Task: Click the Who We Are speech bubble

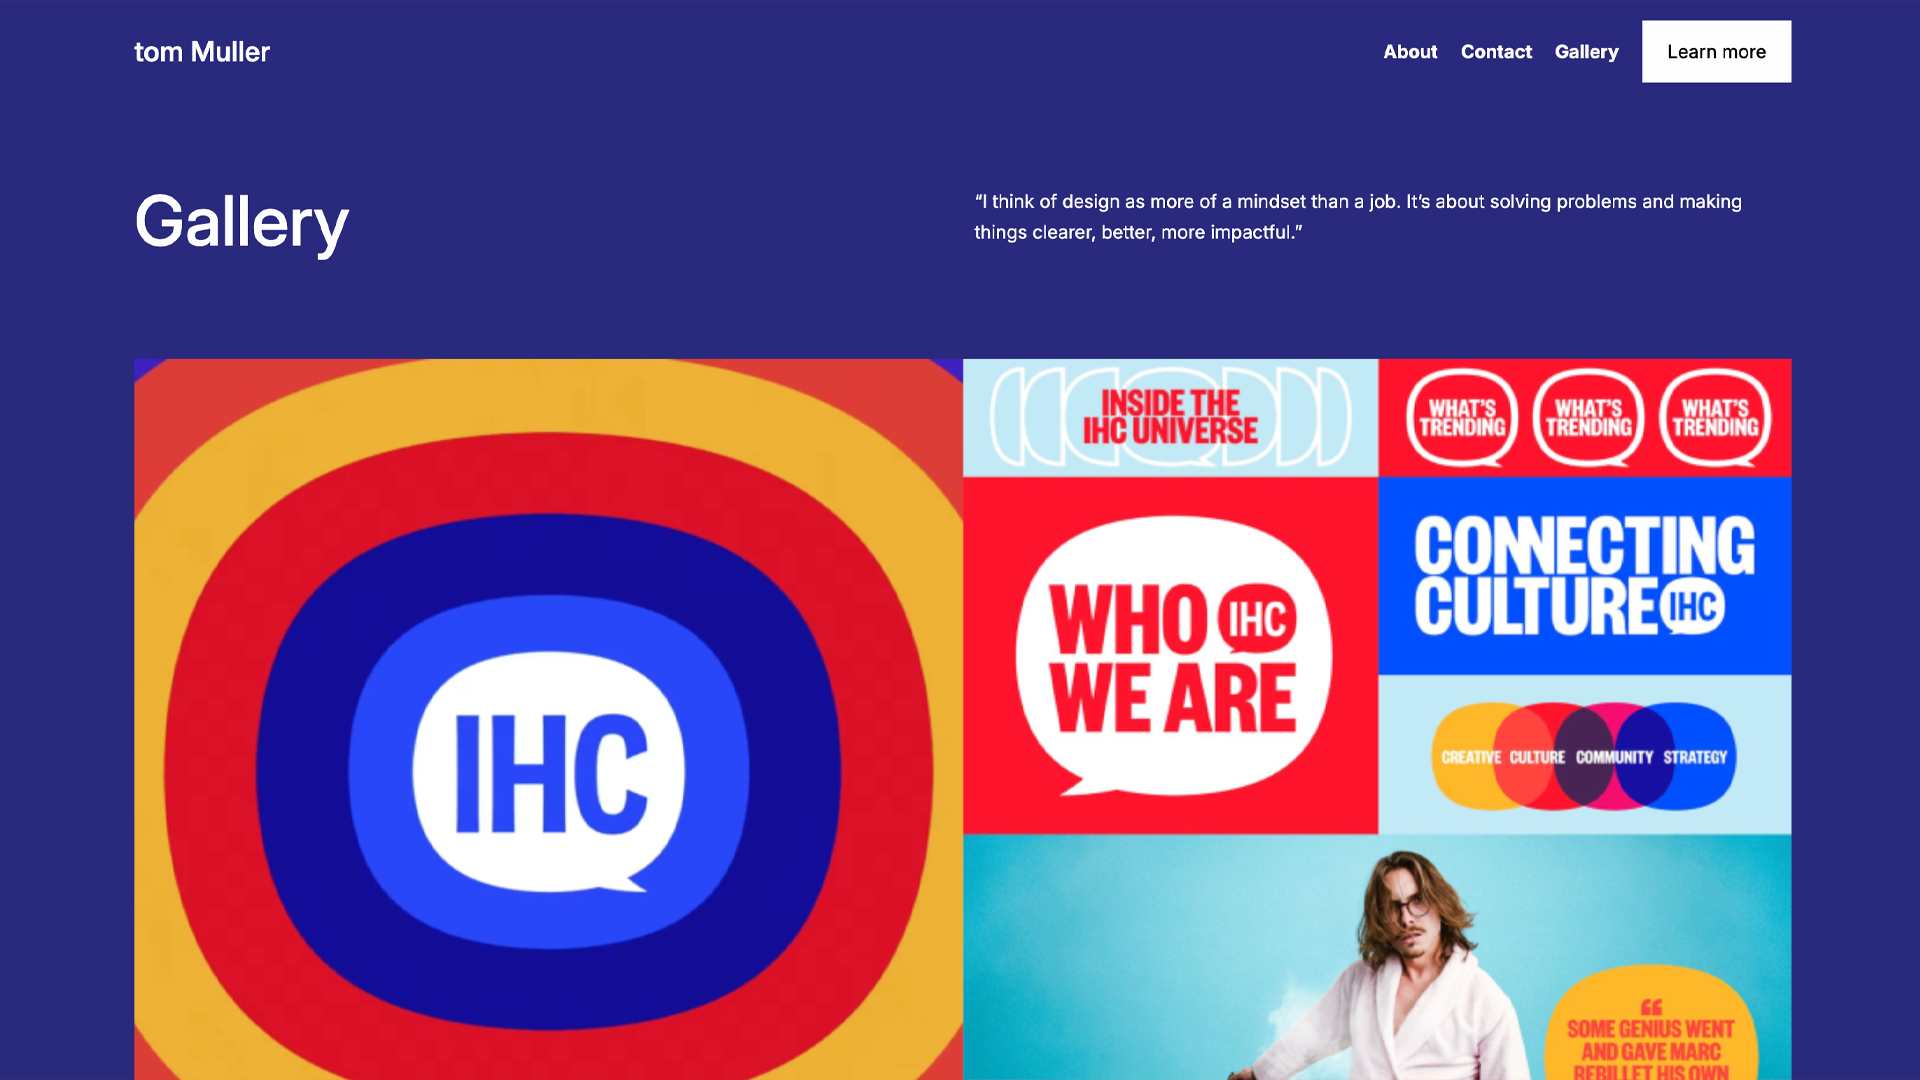Action: click(x=1173, y=656)
